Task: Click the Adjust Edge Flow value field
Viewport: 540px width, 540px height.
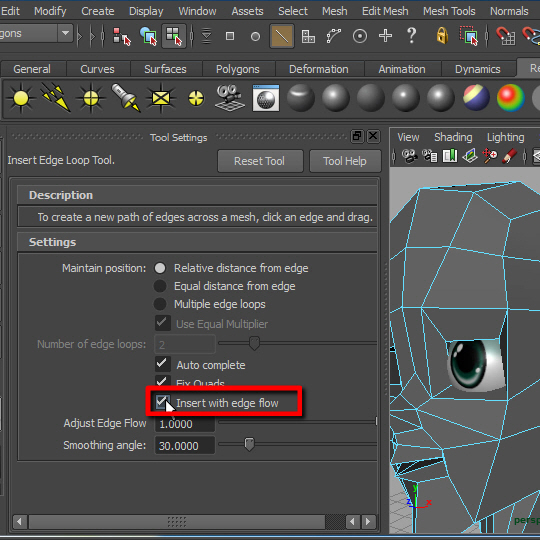Action: [x=185, y=424]
